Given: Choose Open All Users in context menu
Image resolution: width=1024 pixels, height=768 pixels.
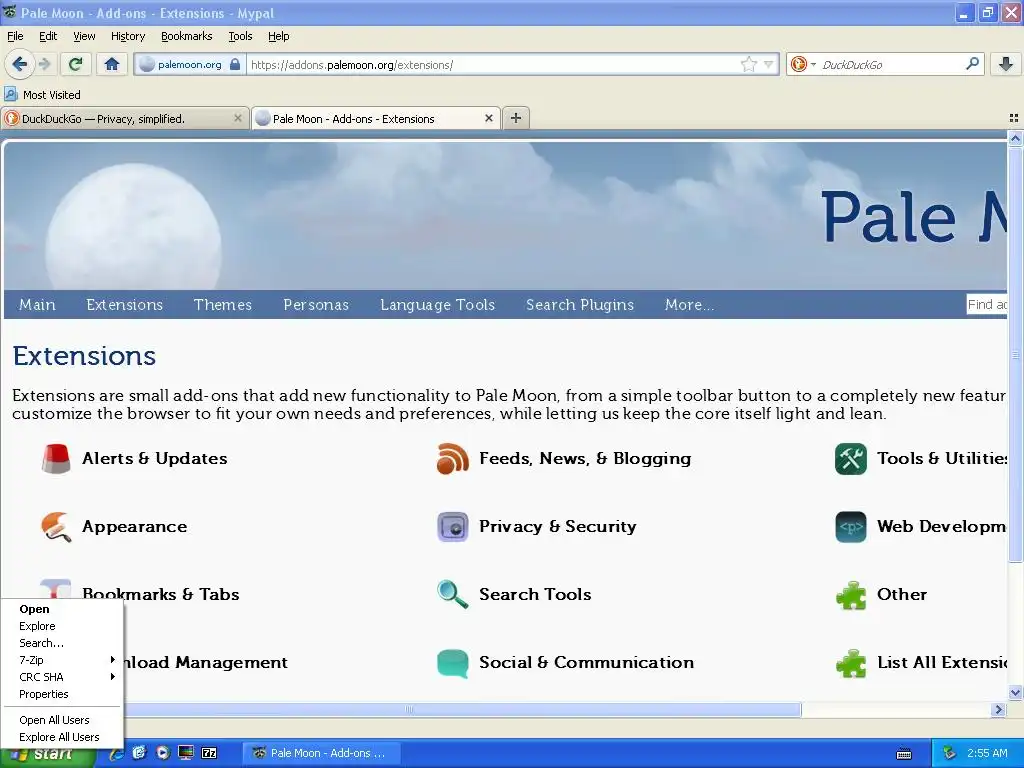Looking at the screenshot, I should pos(63,720).
